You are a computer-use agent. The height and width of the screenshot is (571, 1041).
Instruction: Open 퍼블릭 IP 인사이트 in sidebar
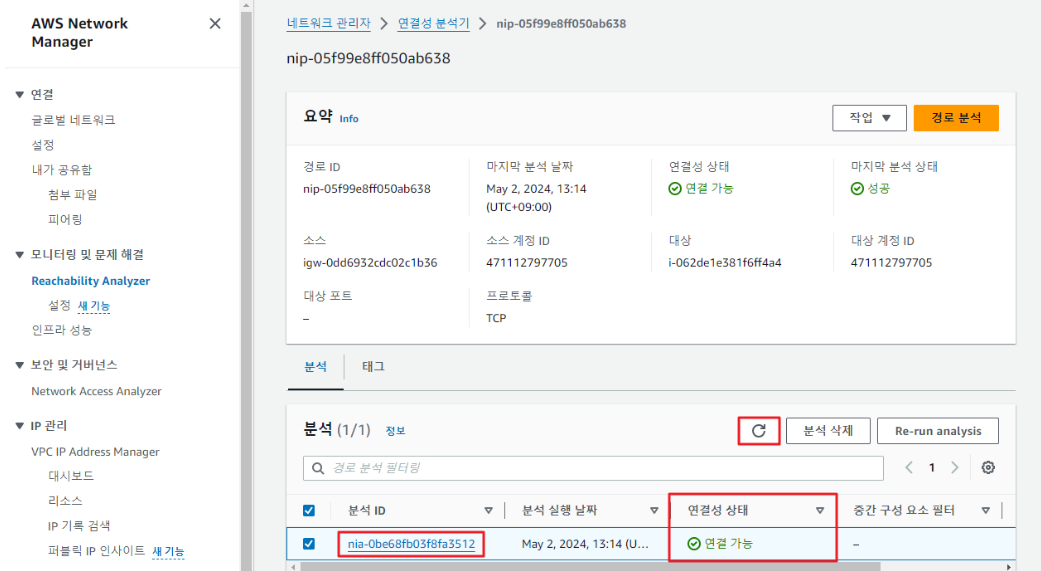click(x=96, y=550)
